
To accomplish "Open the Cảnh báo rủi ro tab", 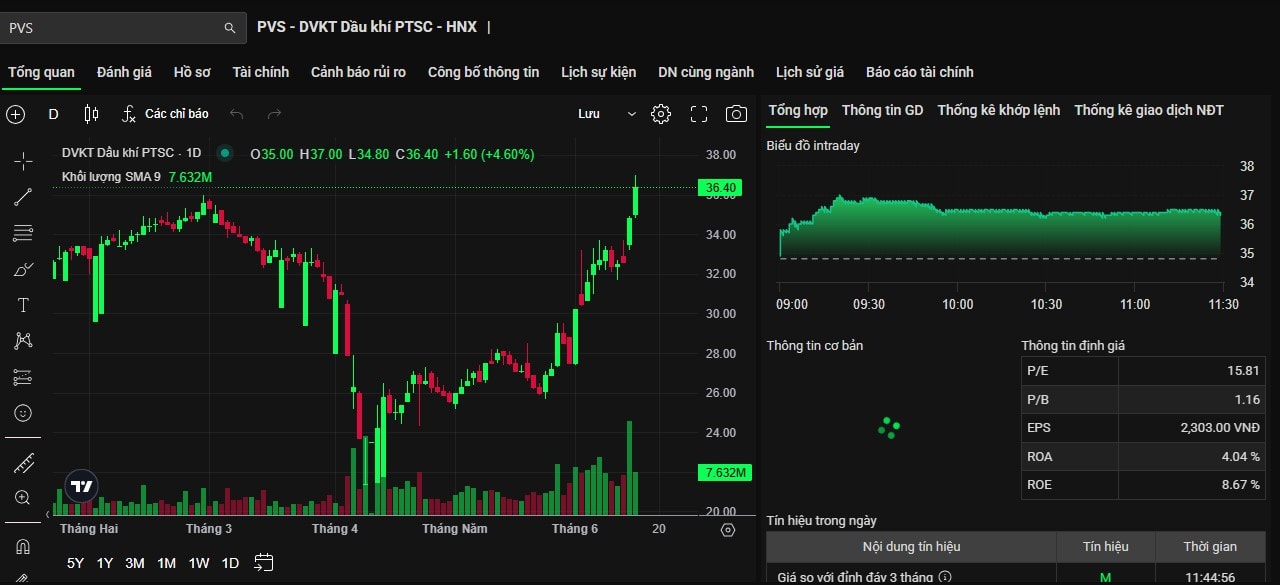I will [x=358, y=72].
